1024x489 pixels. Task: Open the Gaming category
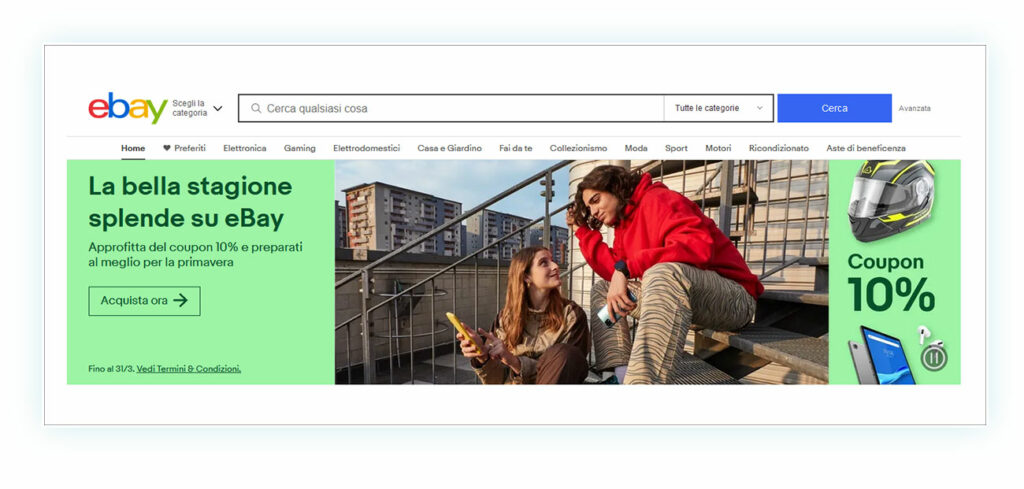tap(300, 148)
